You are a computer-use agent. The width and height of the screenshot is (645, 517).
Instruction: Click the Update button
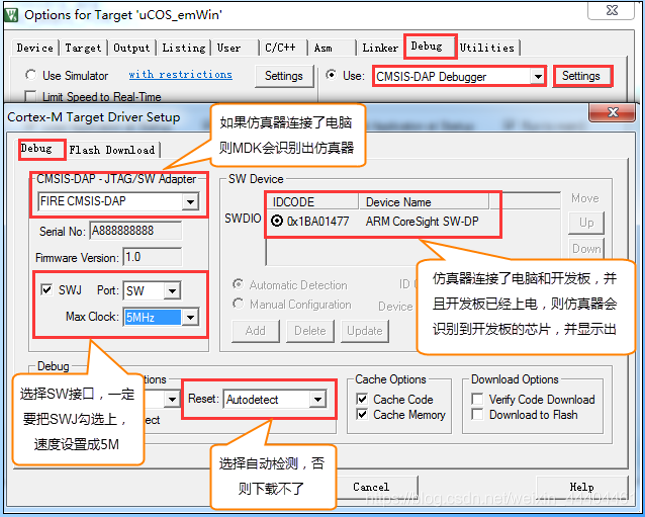pos(365,331)
